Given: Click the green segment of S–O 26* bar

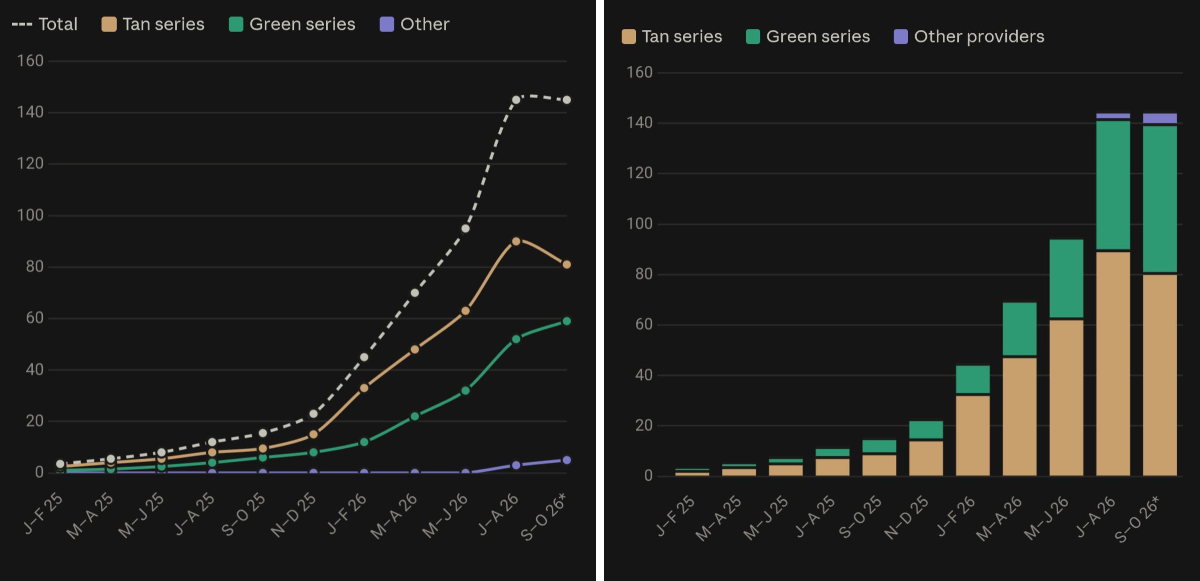Looking at the screenshot, I should 1160,199.
